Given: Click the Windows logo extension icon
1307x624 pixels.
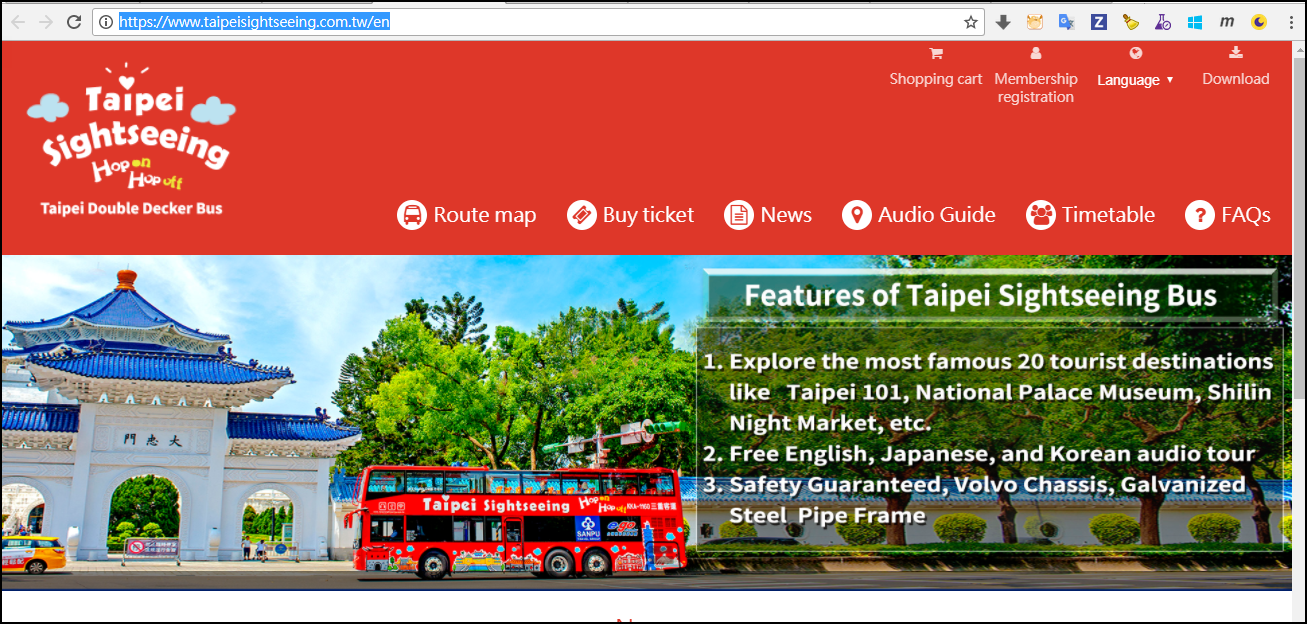Looking at the screenshot, I should [1194, 22].
